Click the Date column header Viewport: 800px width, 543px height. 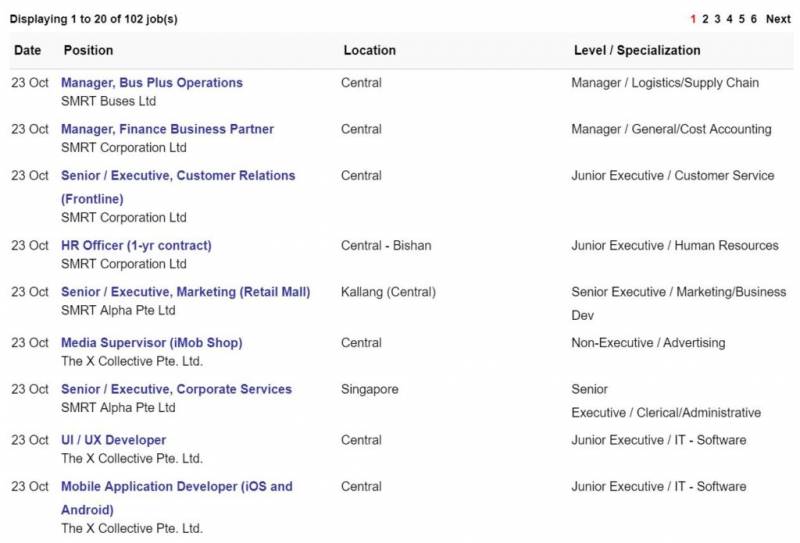click(x=27, y=50)
